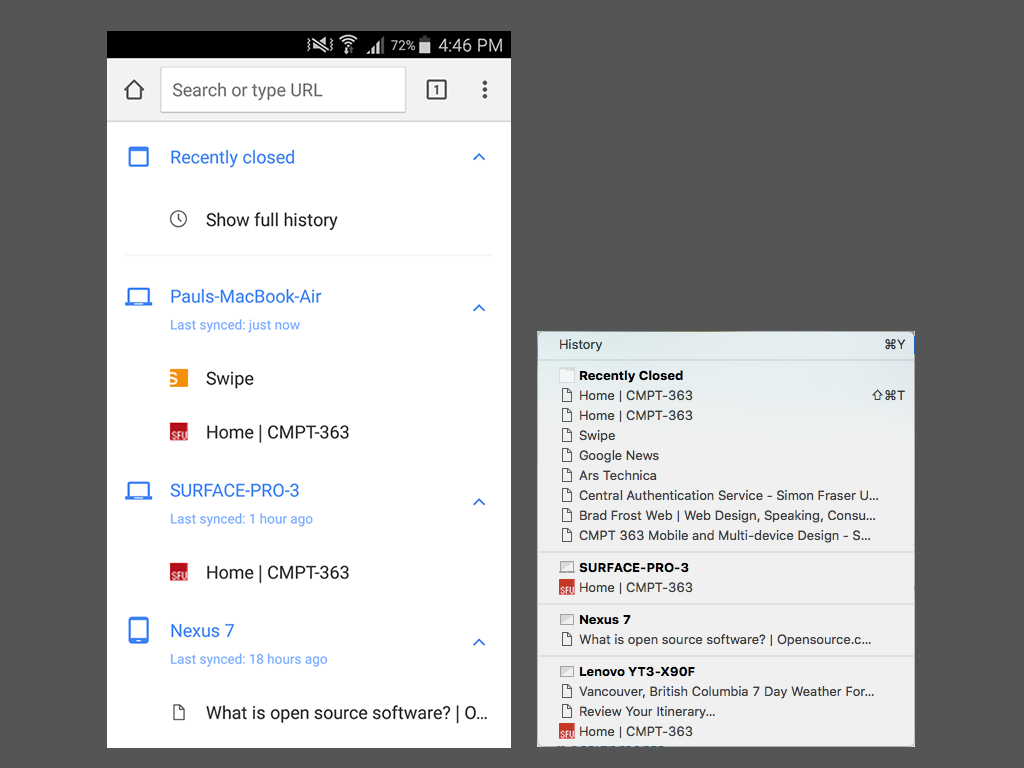Click the History menu header item
Screen dimensions: 1024x768
click(x=726, y=345)
